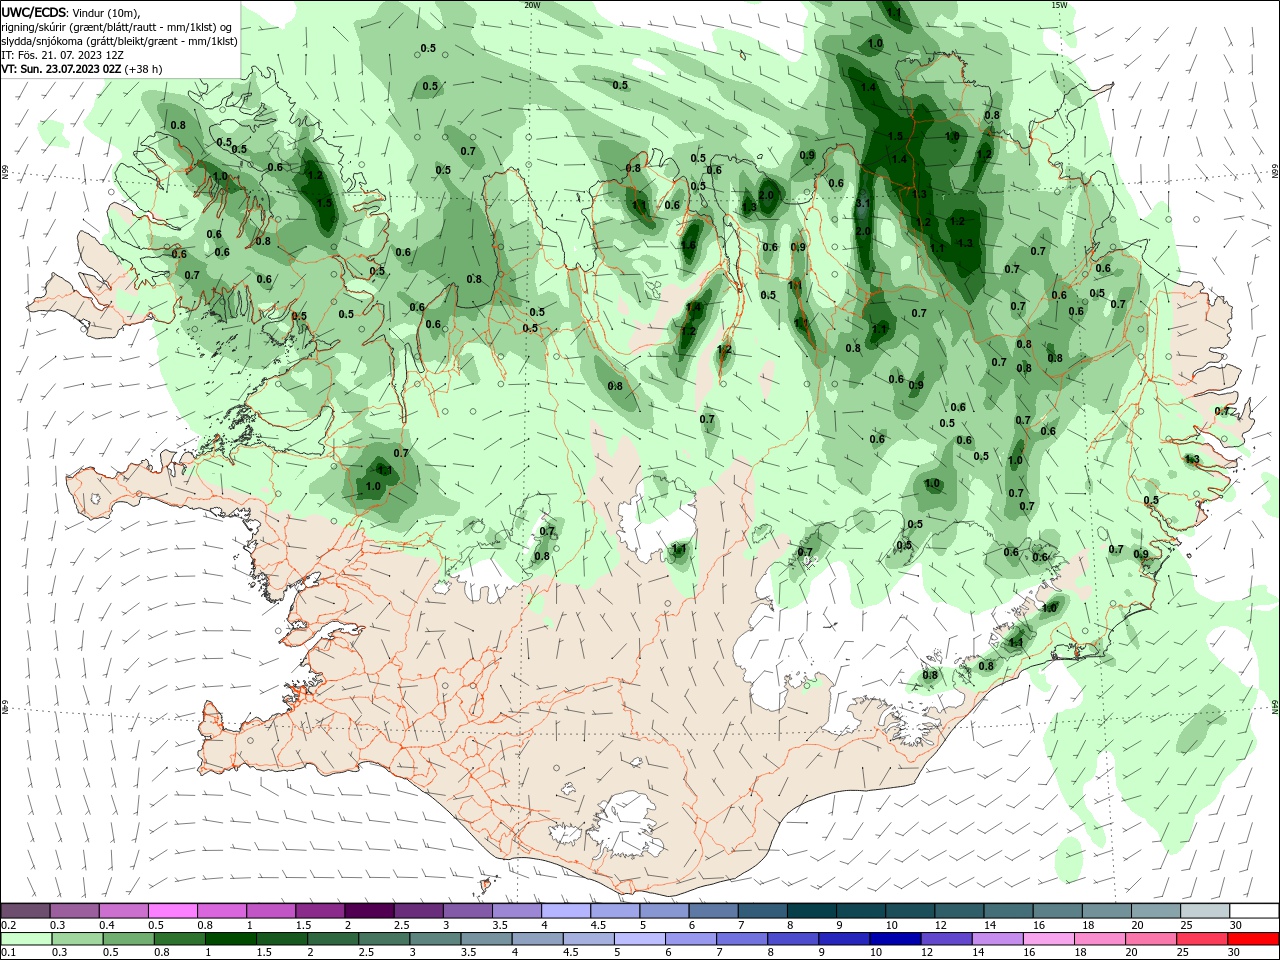Click the '0.1' label under the rain legend

click(x=9, y=952)
